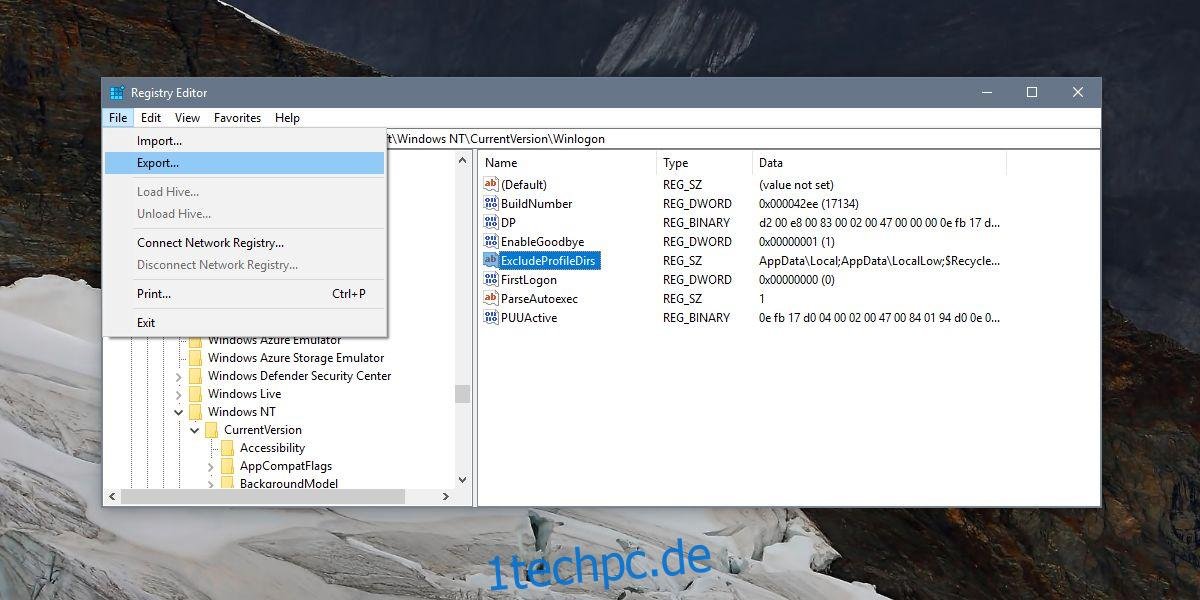This screenshot has height=600, width=1200.
Task: Collapse the CurrentVersion key
Action: click(195, 430)
